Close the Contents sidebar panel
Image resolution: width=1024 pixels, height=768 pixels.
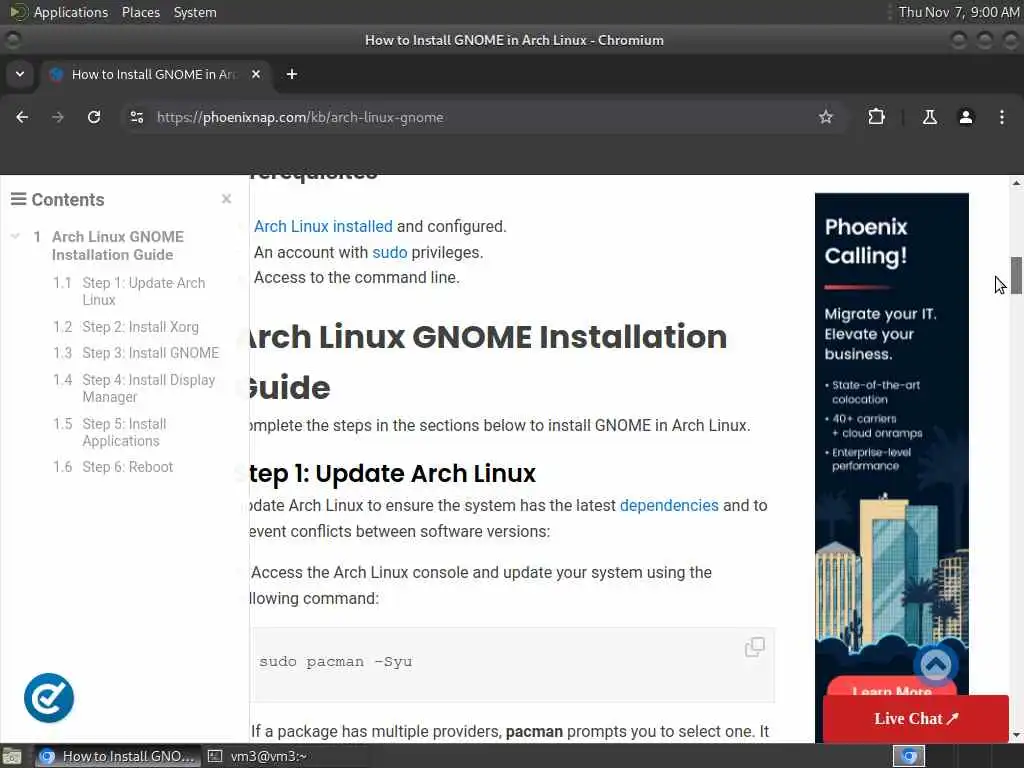(226, 199)
